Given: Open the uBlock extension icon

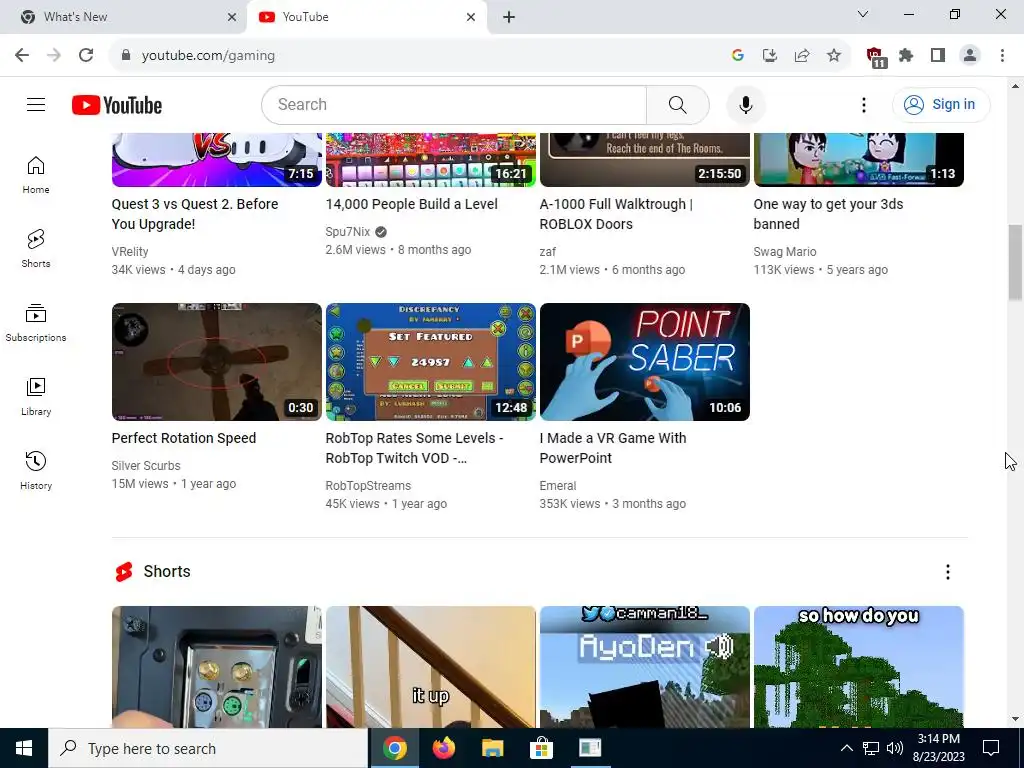Looking at the screenshot, I should [875, 57].
